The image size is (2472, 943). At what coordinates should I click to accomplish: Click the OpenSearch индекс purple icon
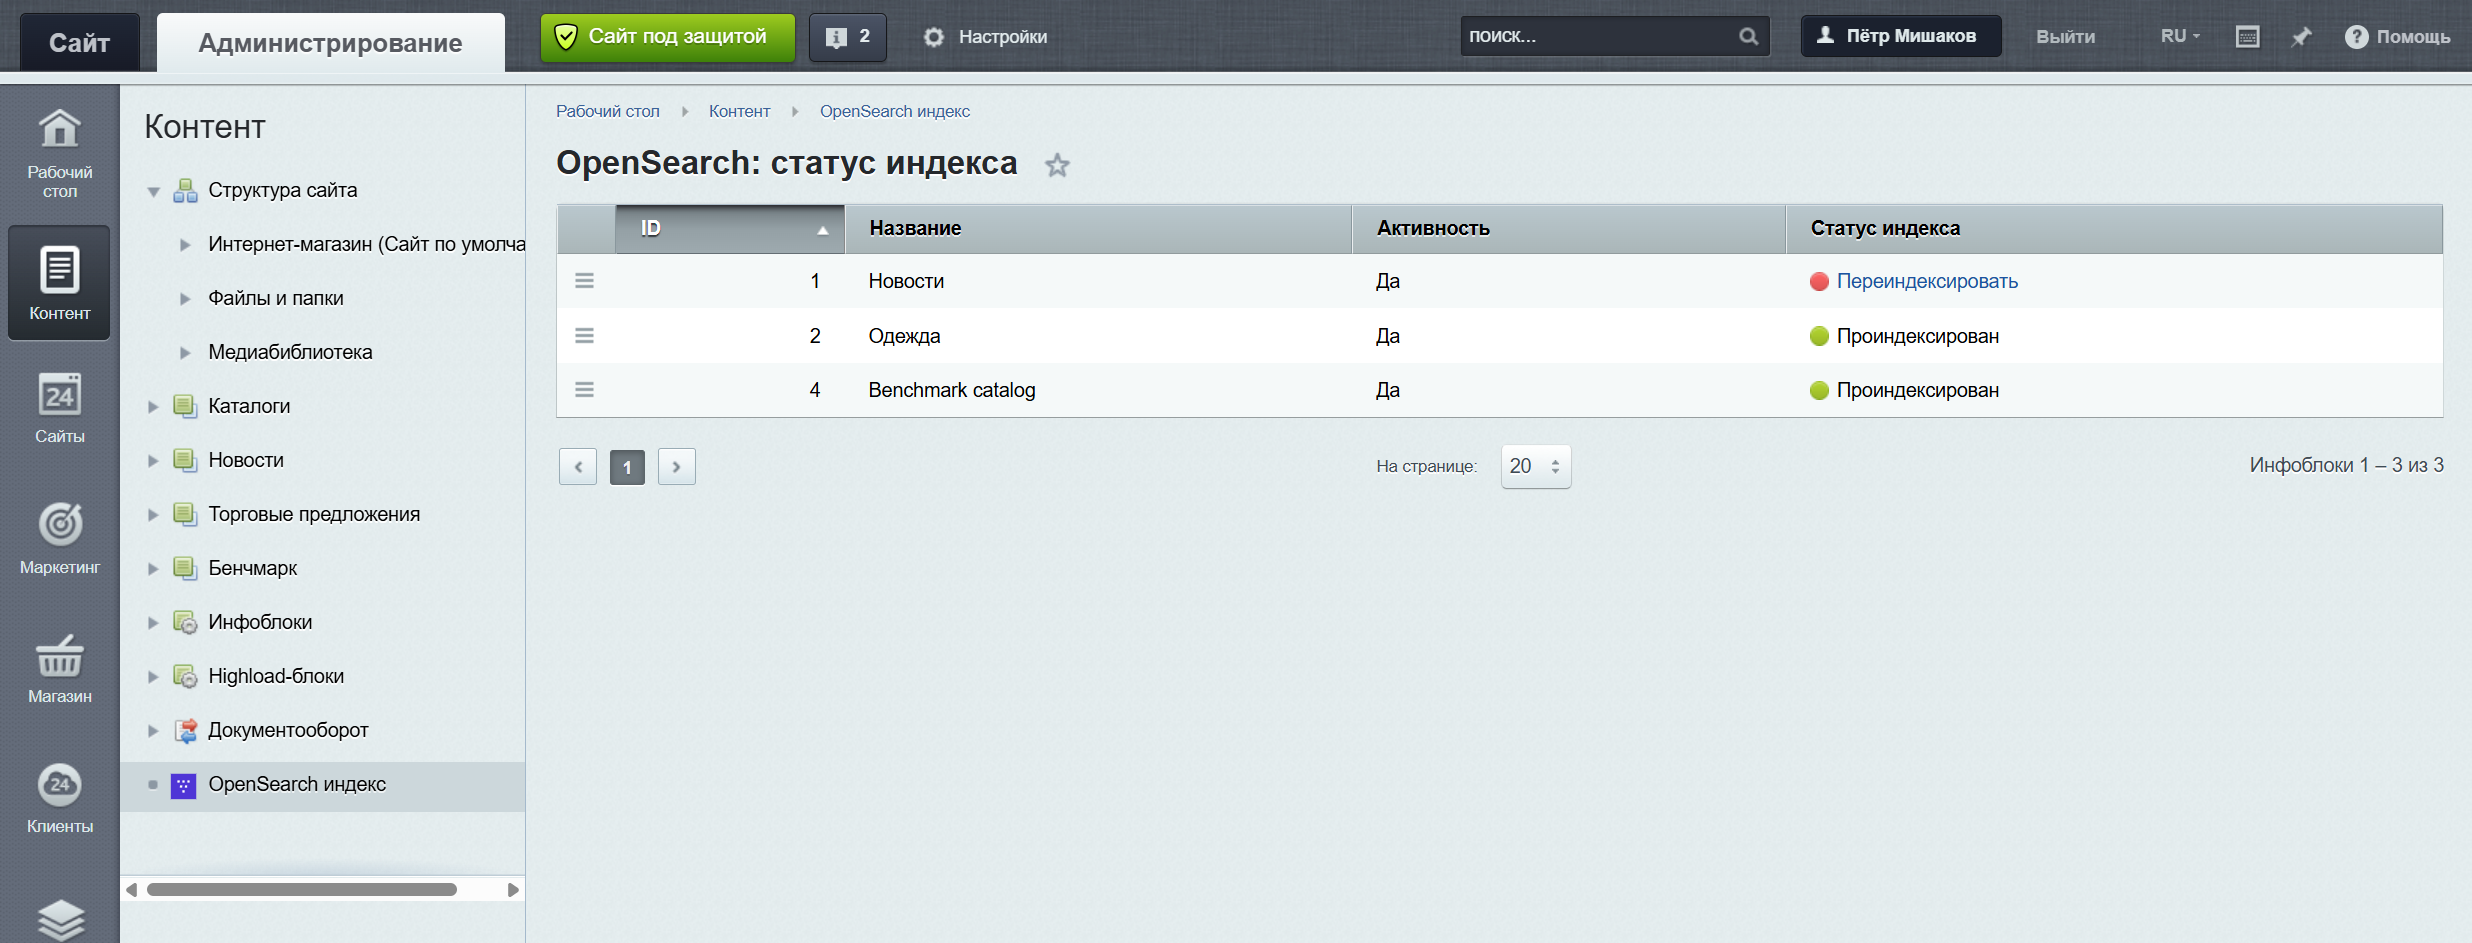click(183, 786)
